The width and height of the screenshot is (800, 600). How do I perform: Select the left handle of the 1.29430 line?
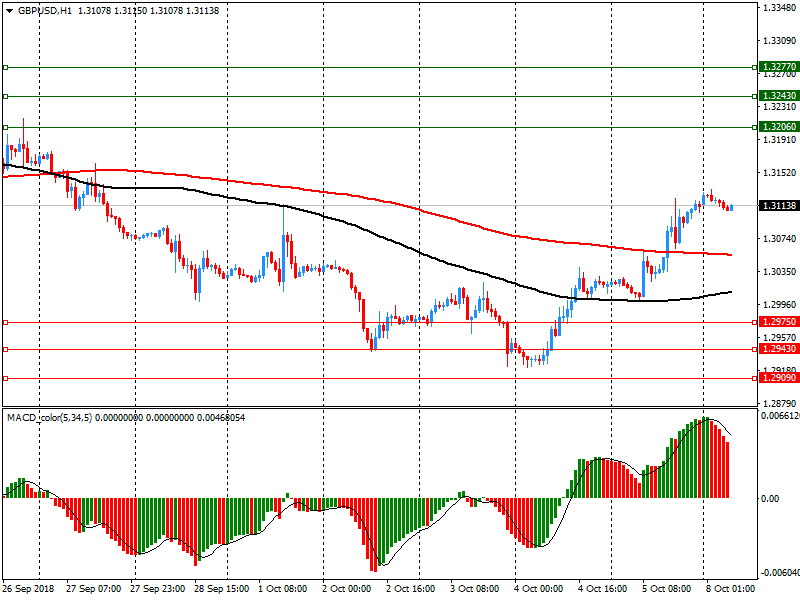5,349
